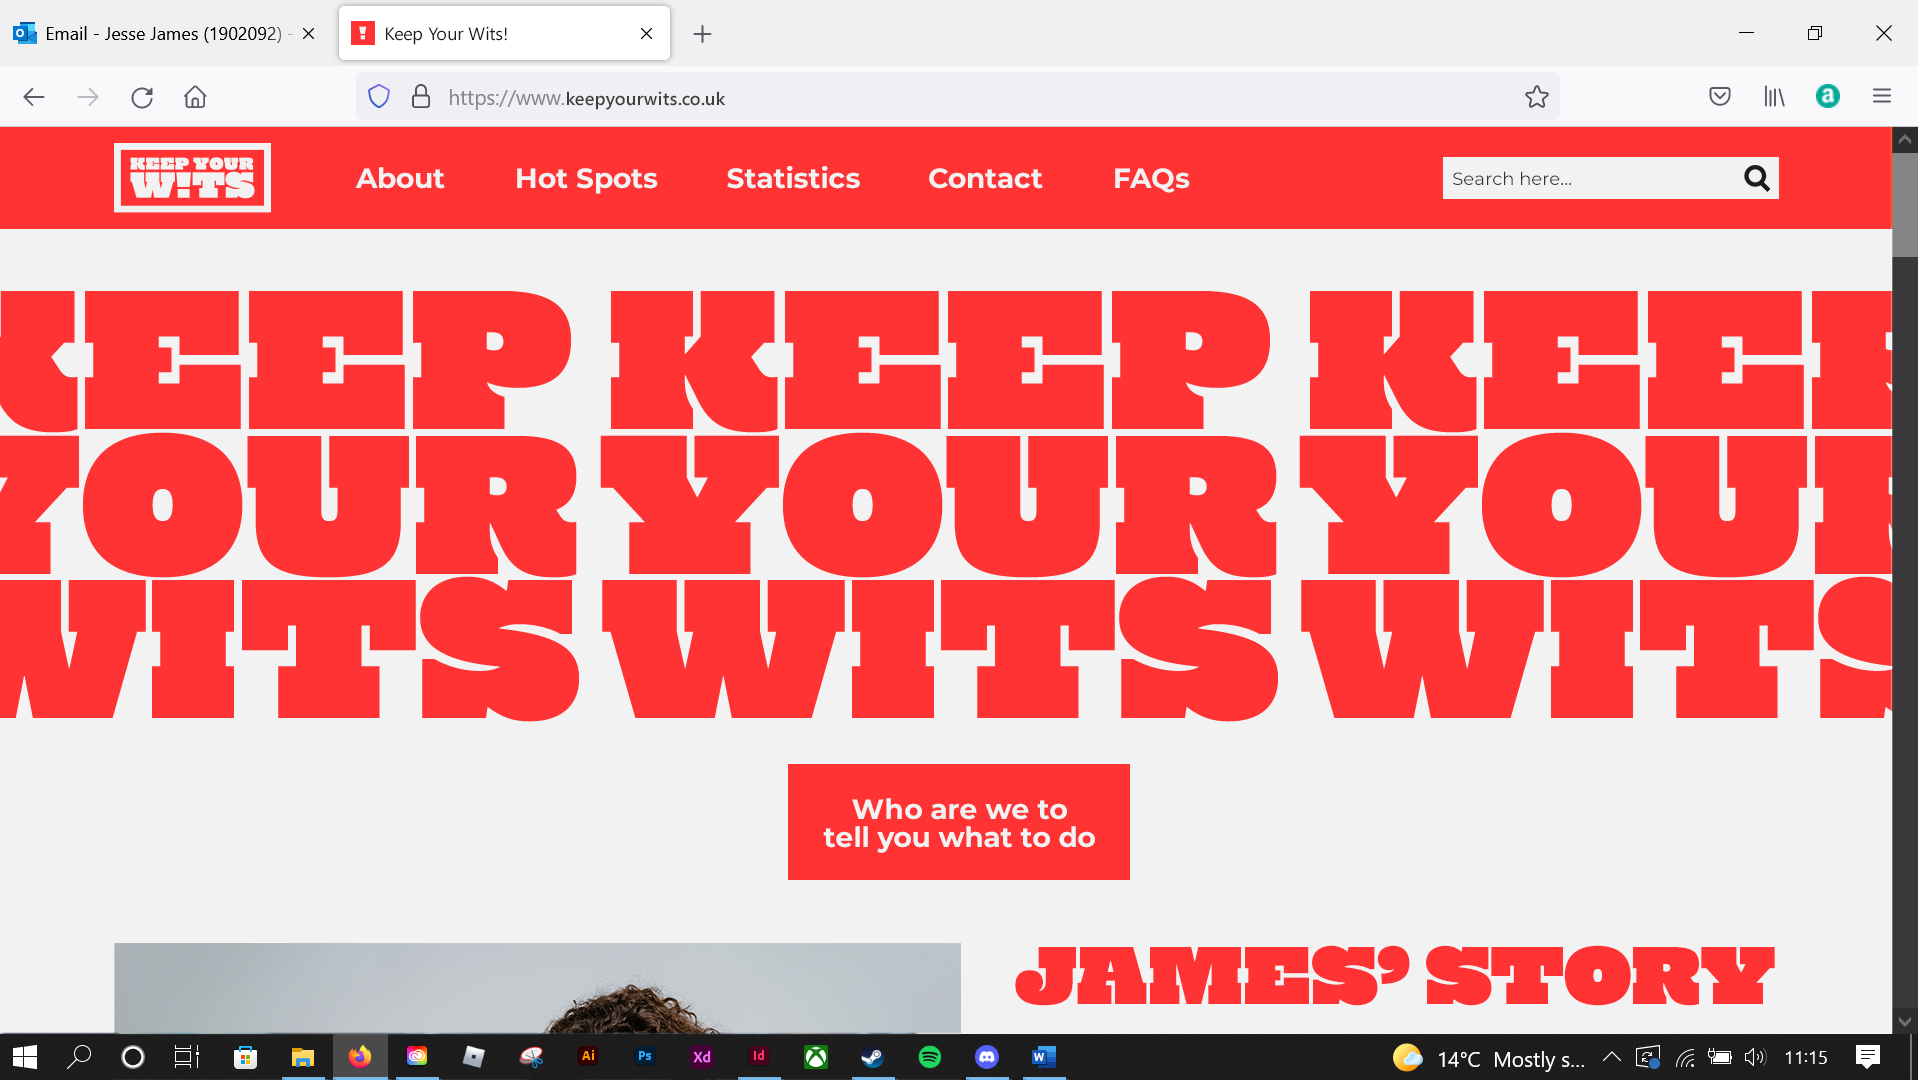1918x1080 pixels.
Task: Open a new browser tab
Action: point(703,34)
